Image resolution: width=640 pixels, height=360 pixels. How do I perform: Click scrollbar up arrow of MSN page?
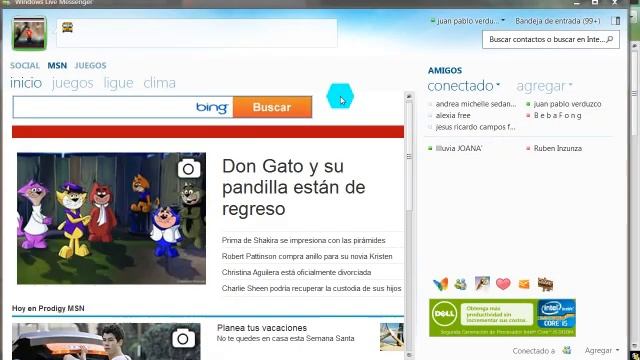click(x=409, y=96)
